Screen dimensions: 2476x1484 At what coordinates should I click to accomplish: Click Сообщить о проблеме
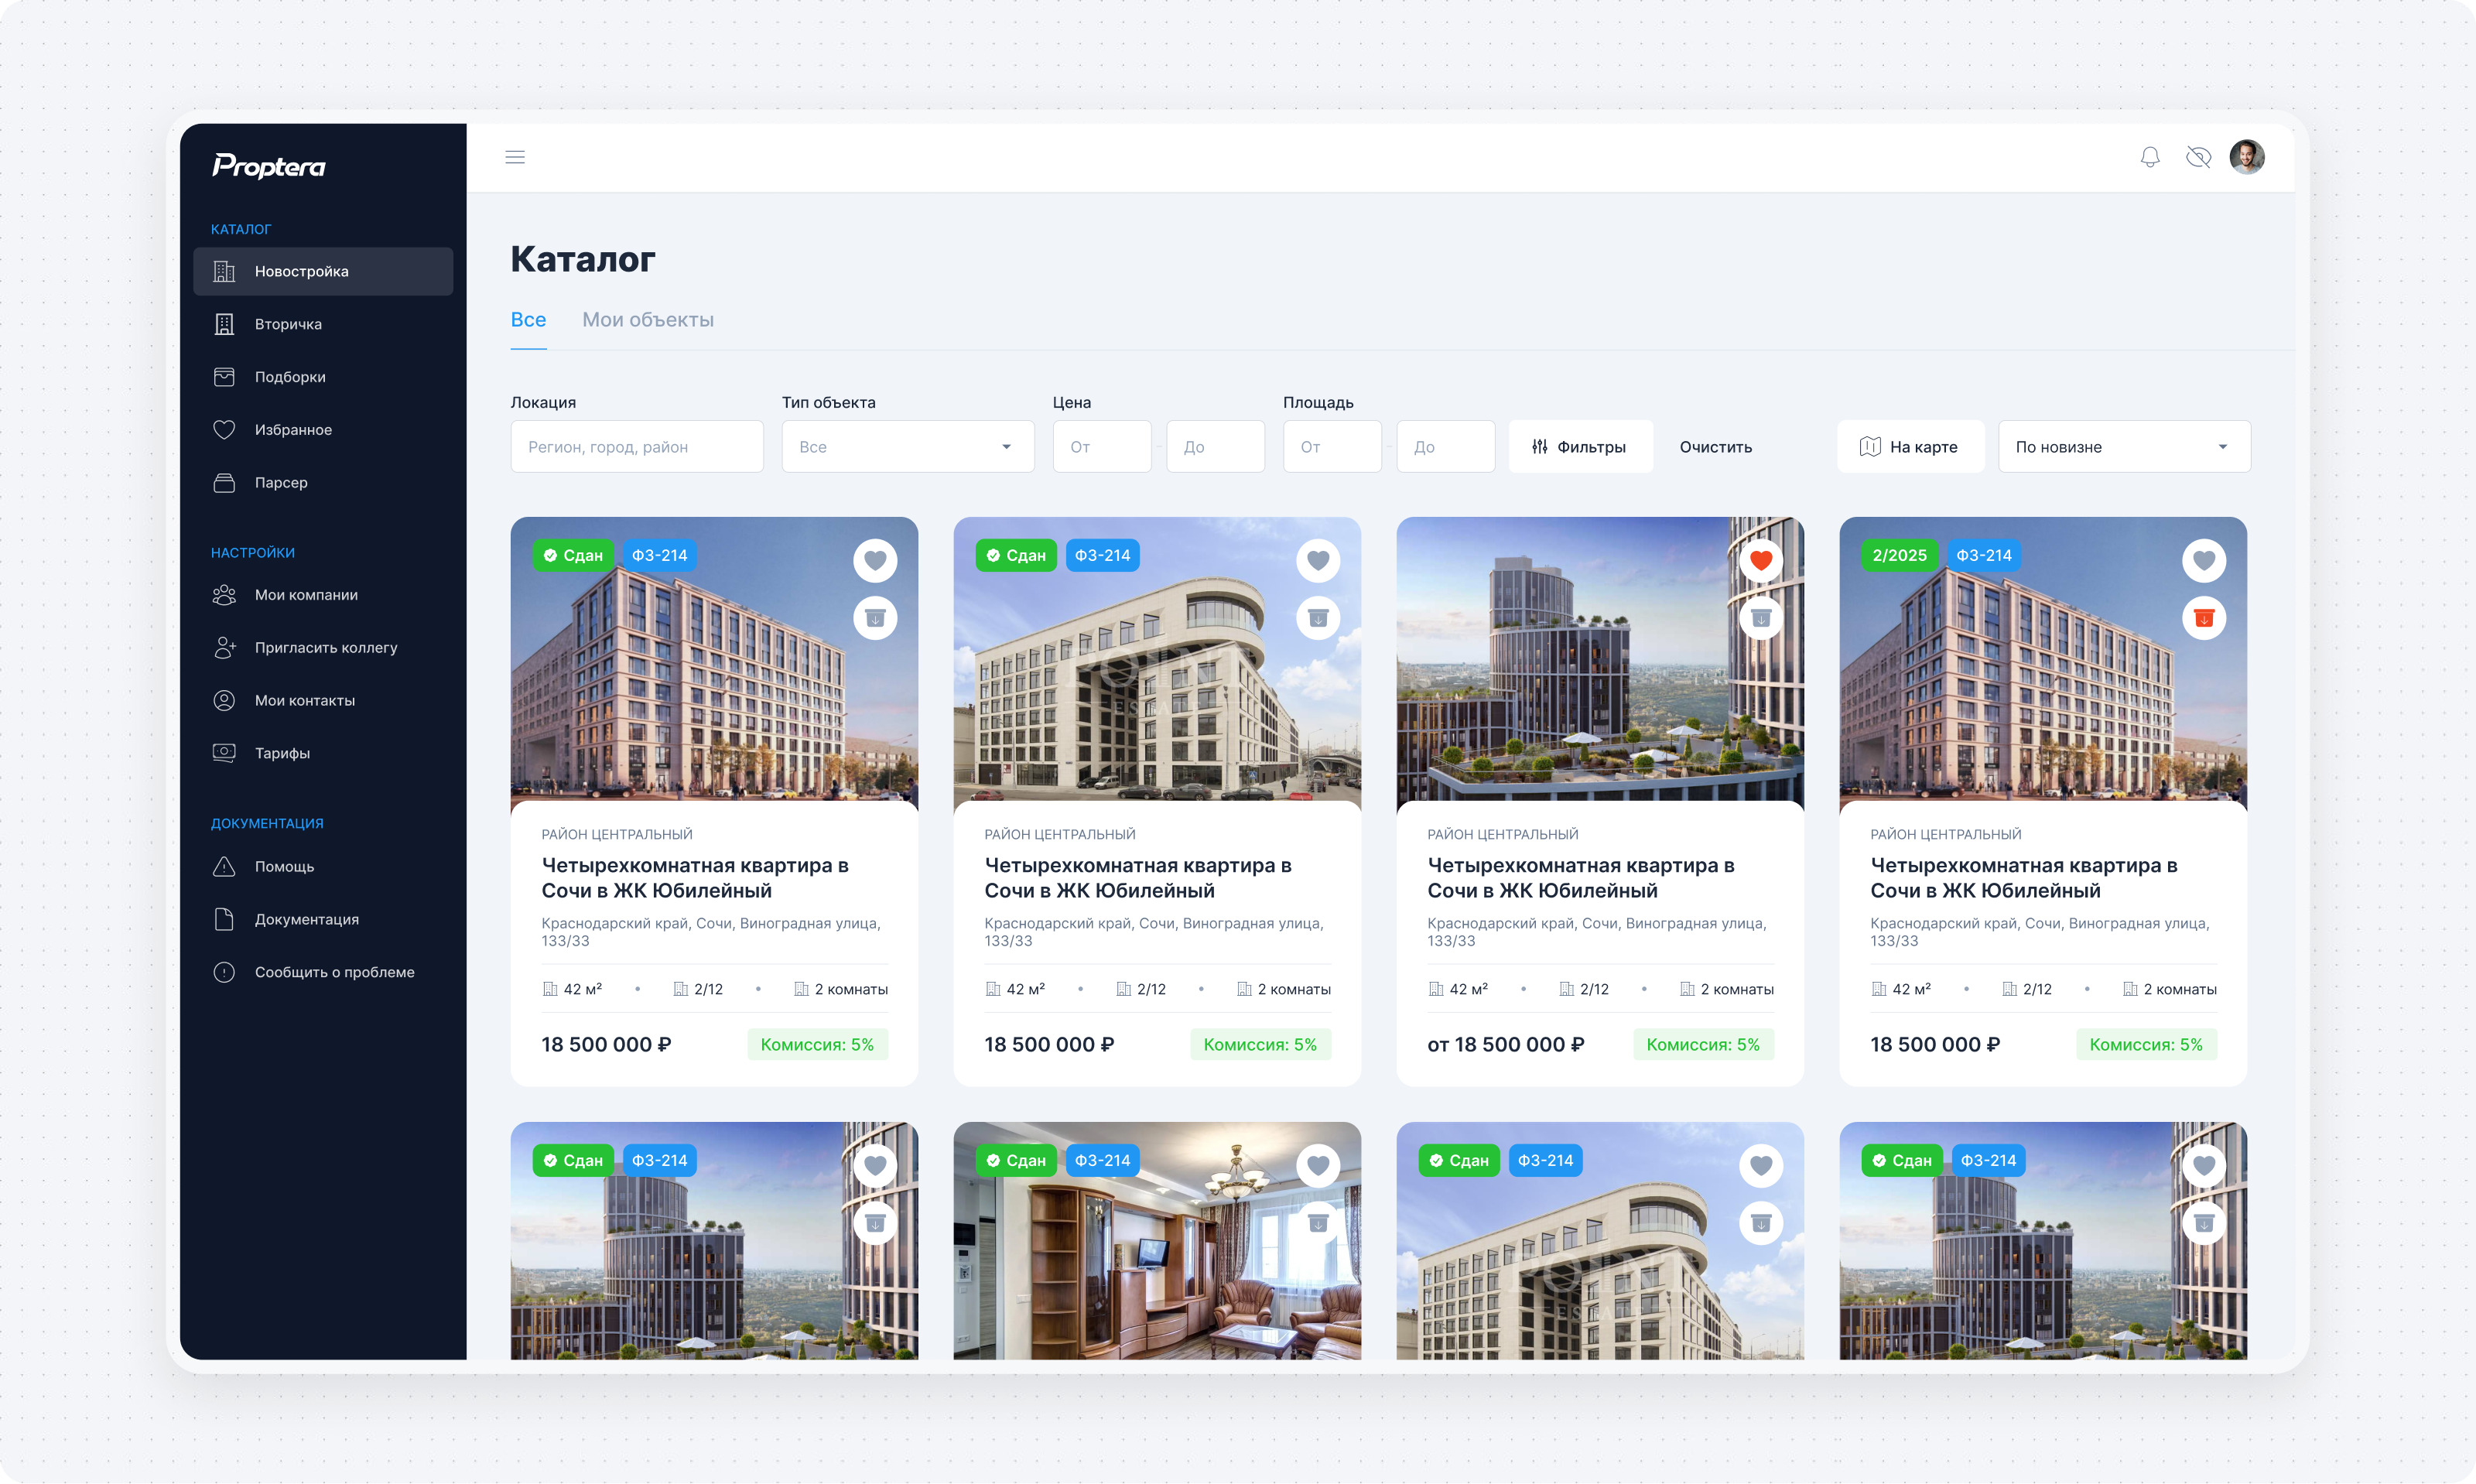pyautogui.click(x=334, y=972)
